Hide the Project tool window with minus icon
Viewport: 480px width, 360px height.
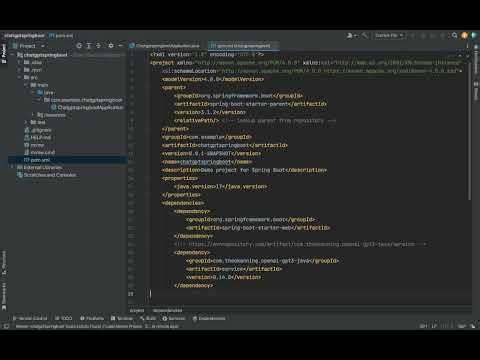point(120,46)
